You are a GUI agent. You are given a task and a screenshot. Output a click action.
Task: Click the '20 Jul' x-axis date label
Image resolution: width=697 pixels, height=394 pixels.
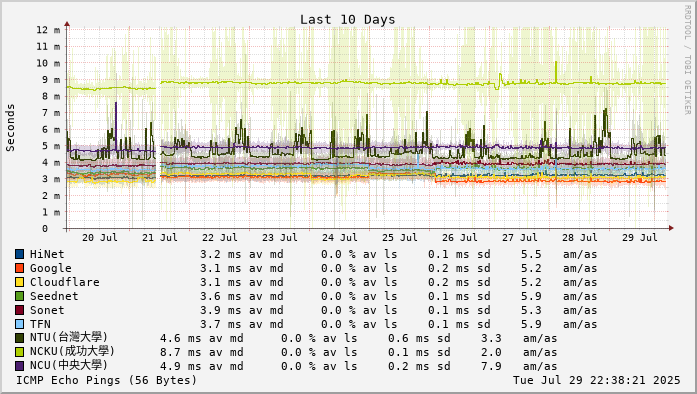(x=100, y=237)
